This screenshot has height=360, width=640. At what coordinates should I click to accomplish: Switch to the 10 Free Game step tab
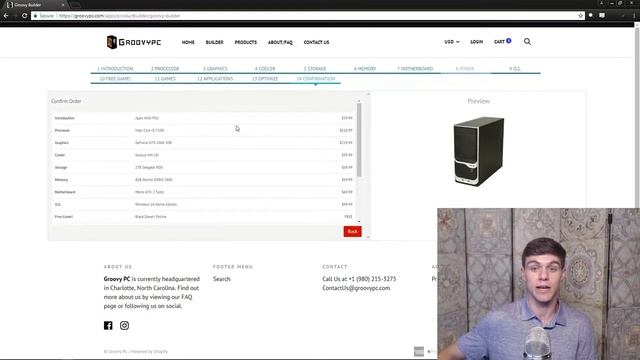[x=116, y=78]
